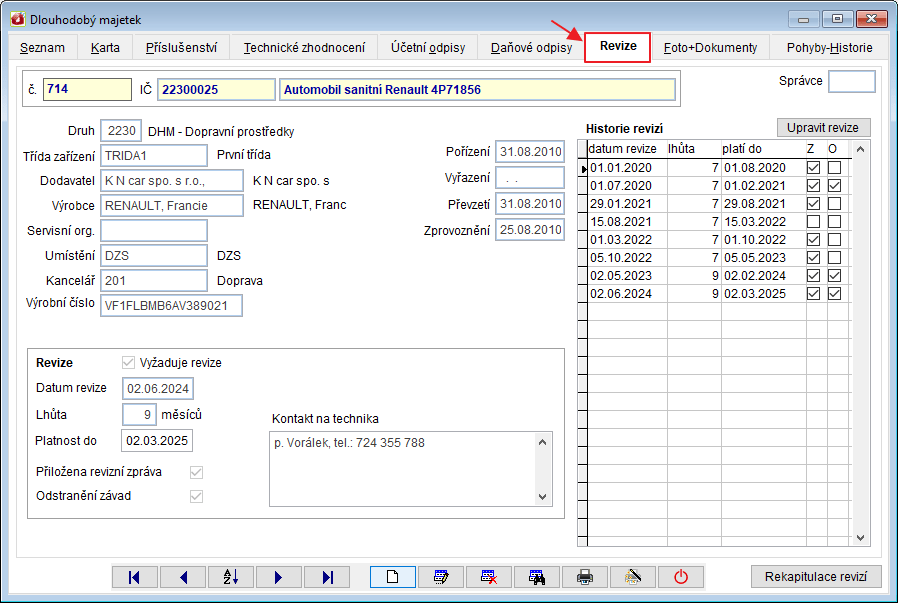898x603 pixels.
Task: Switch to the Karta tab
Action: pos(105,48)
